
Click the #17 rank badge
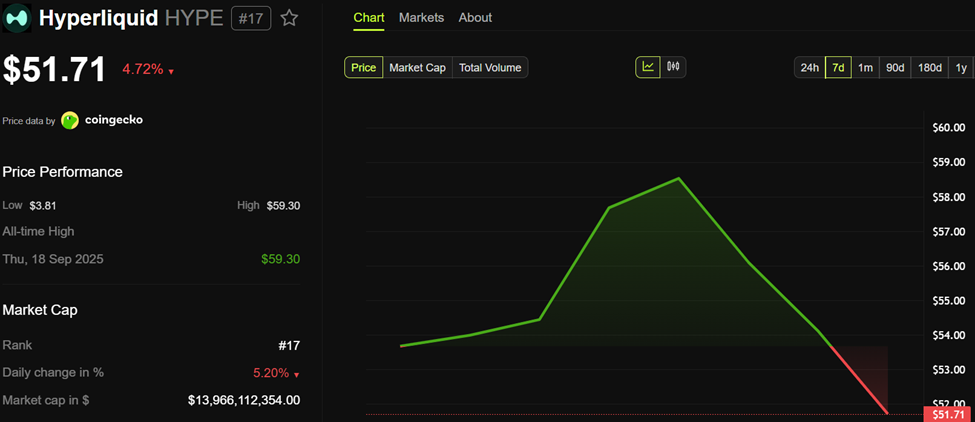click(x=251, y=19)
